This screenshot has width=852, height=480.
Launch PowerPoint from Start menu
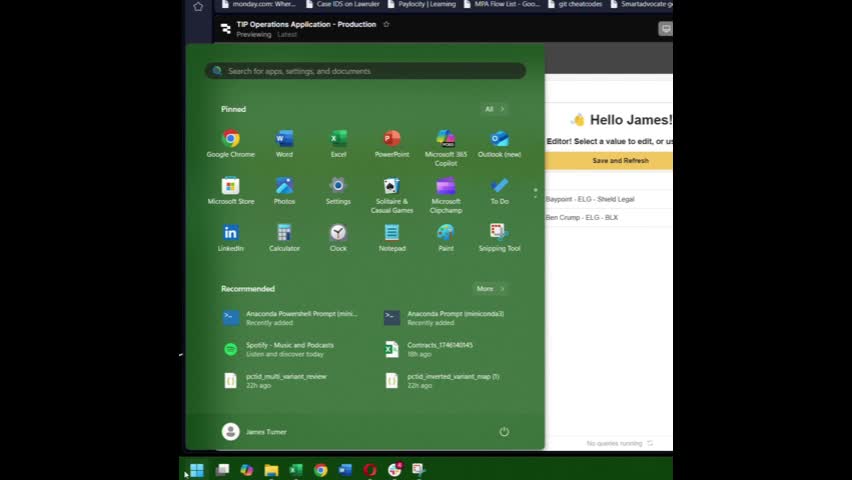(x=392, y=140)
